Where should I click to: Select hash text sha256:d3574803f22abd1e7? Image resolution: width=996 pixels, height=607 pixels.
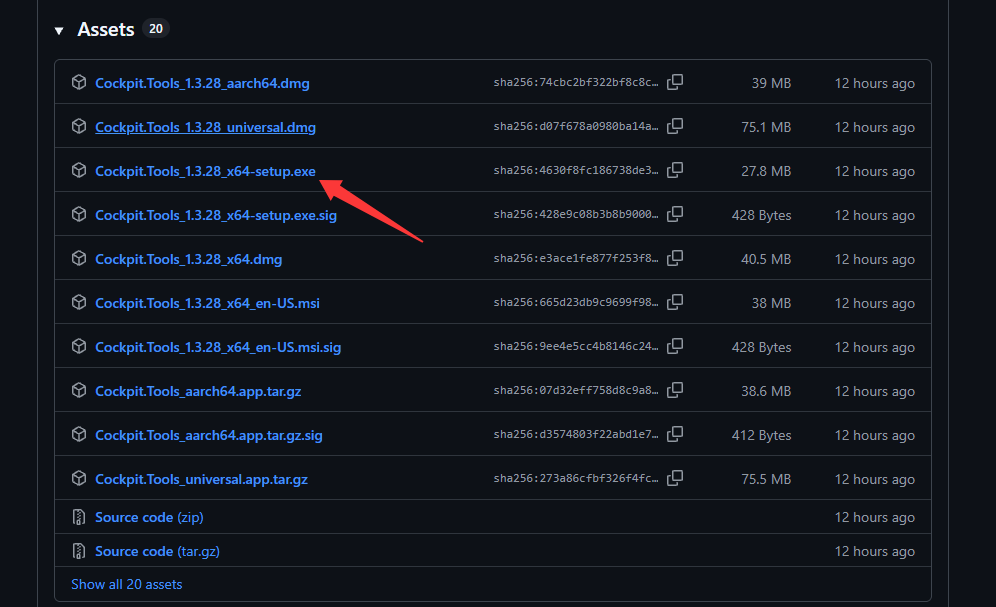pyautogui.click(x=576, y=434)
